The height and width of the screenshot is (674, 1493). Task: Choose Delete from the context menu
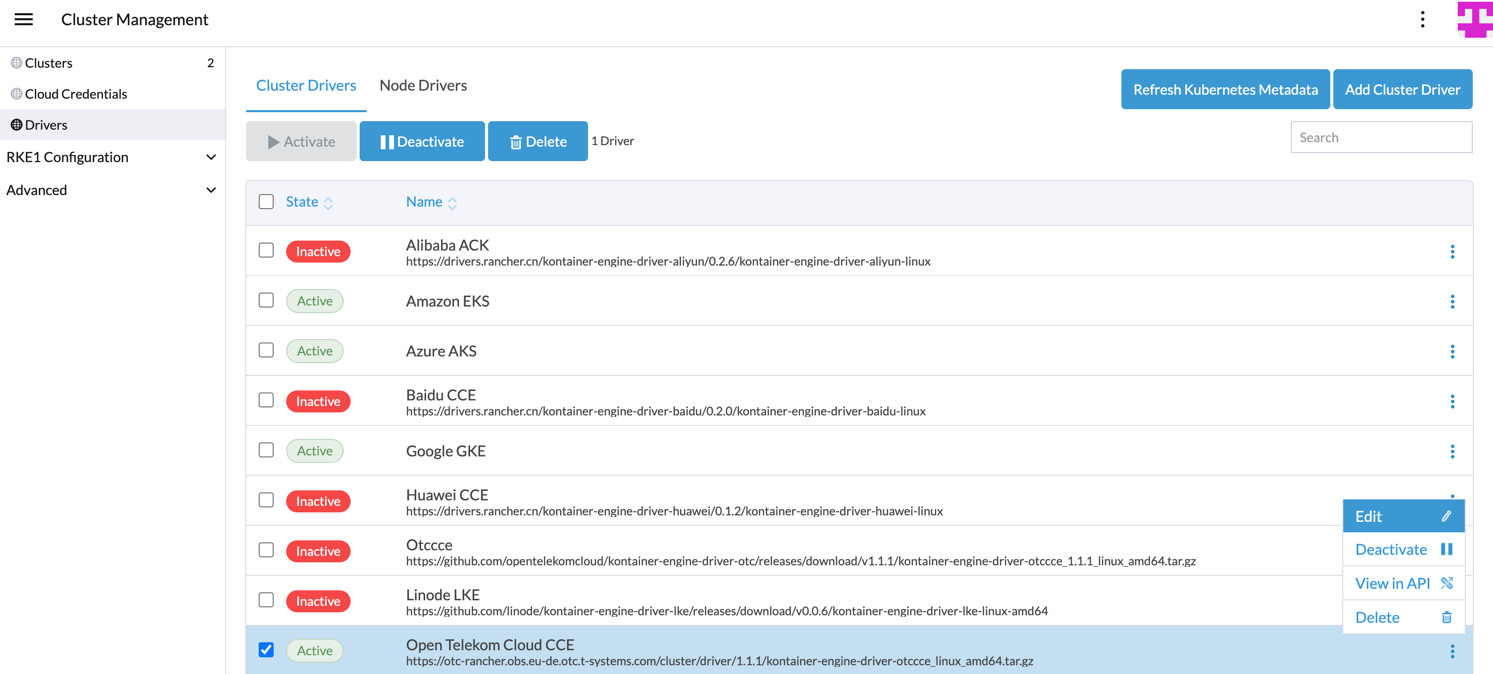pyautogui.click(x=1403, y=617)
